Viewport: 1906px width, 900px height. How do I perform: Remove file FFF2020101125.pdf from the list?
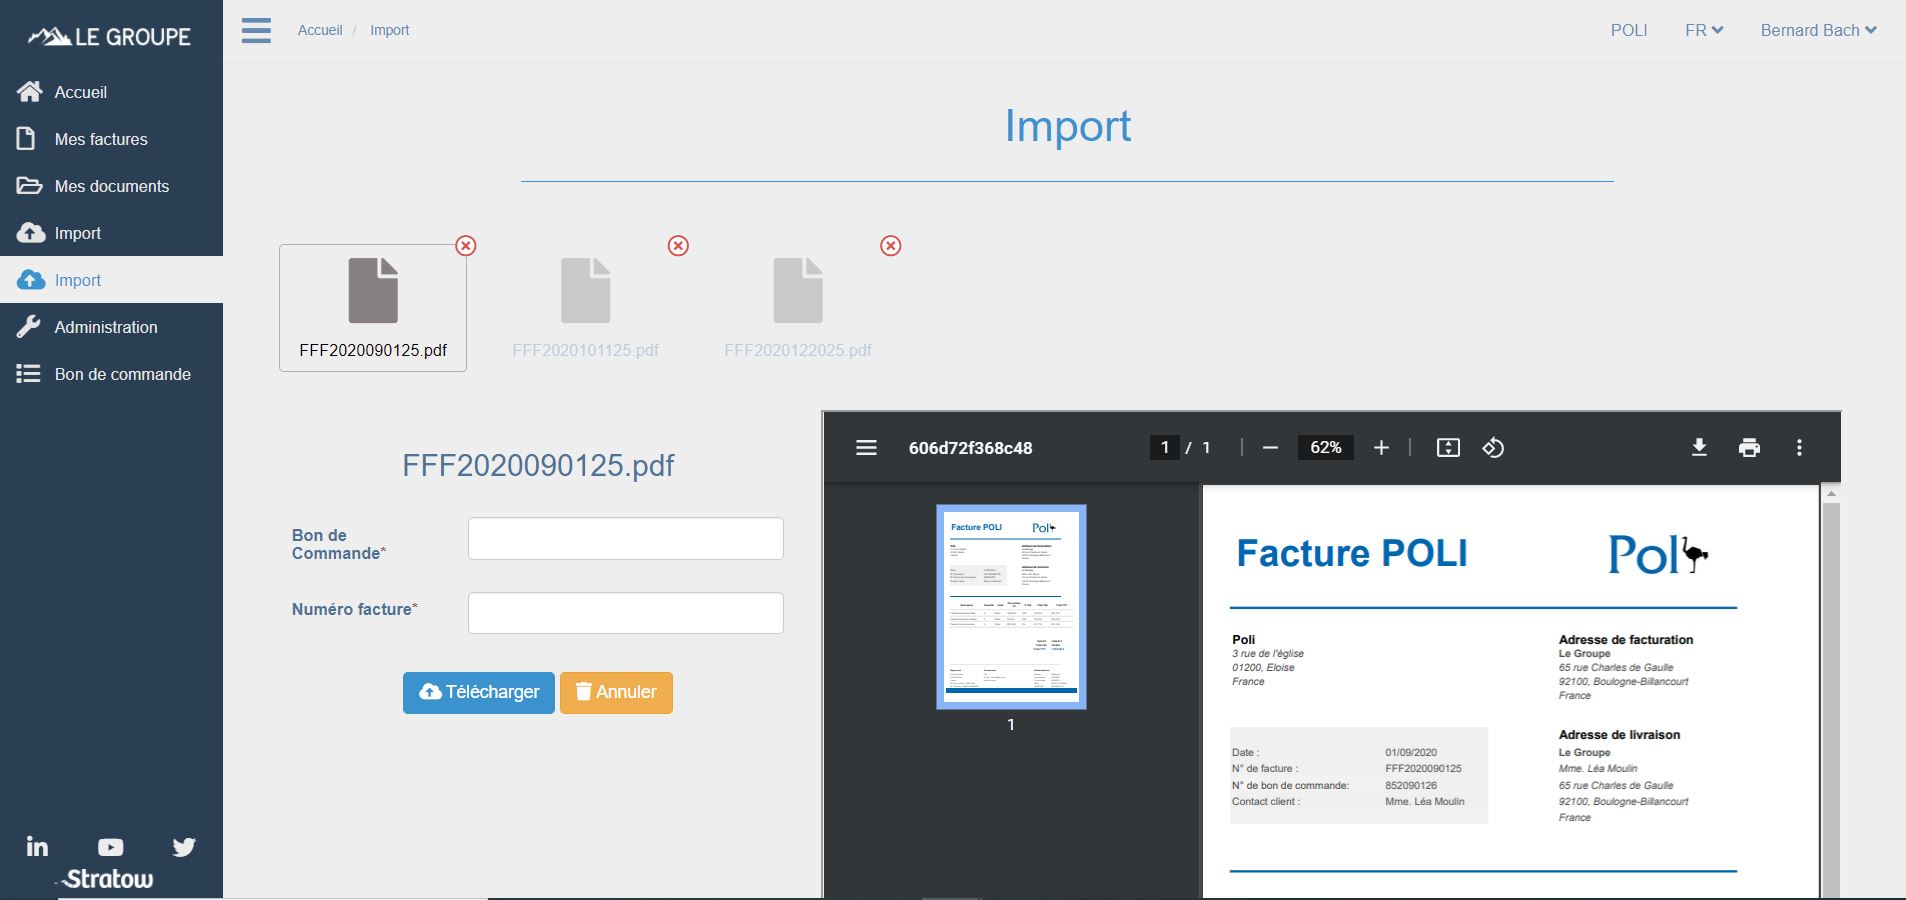[x=678, y=246]
